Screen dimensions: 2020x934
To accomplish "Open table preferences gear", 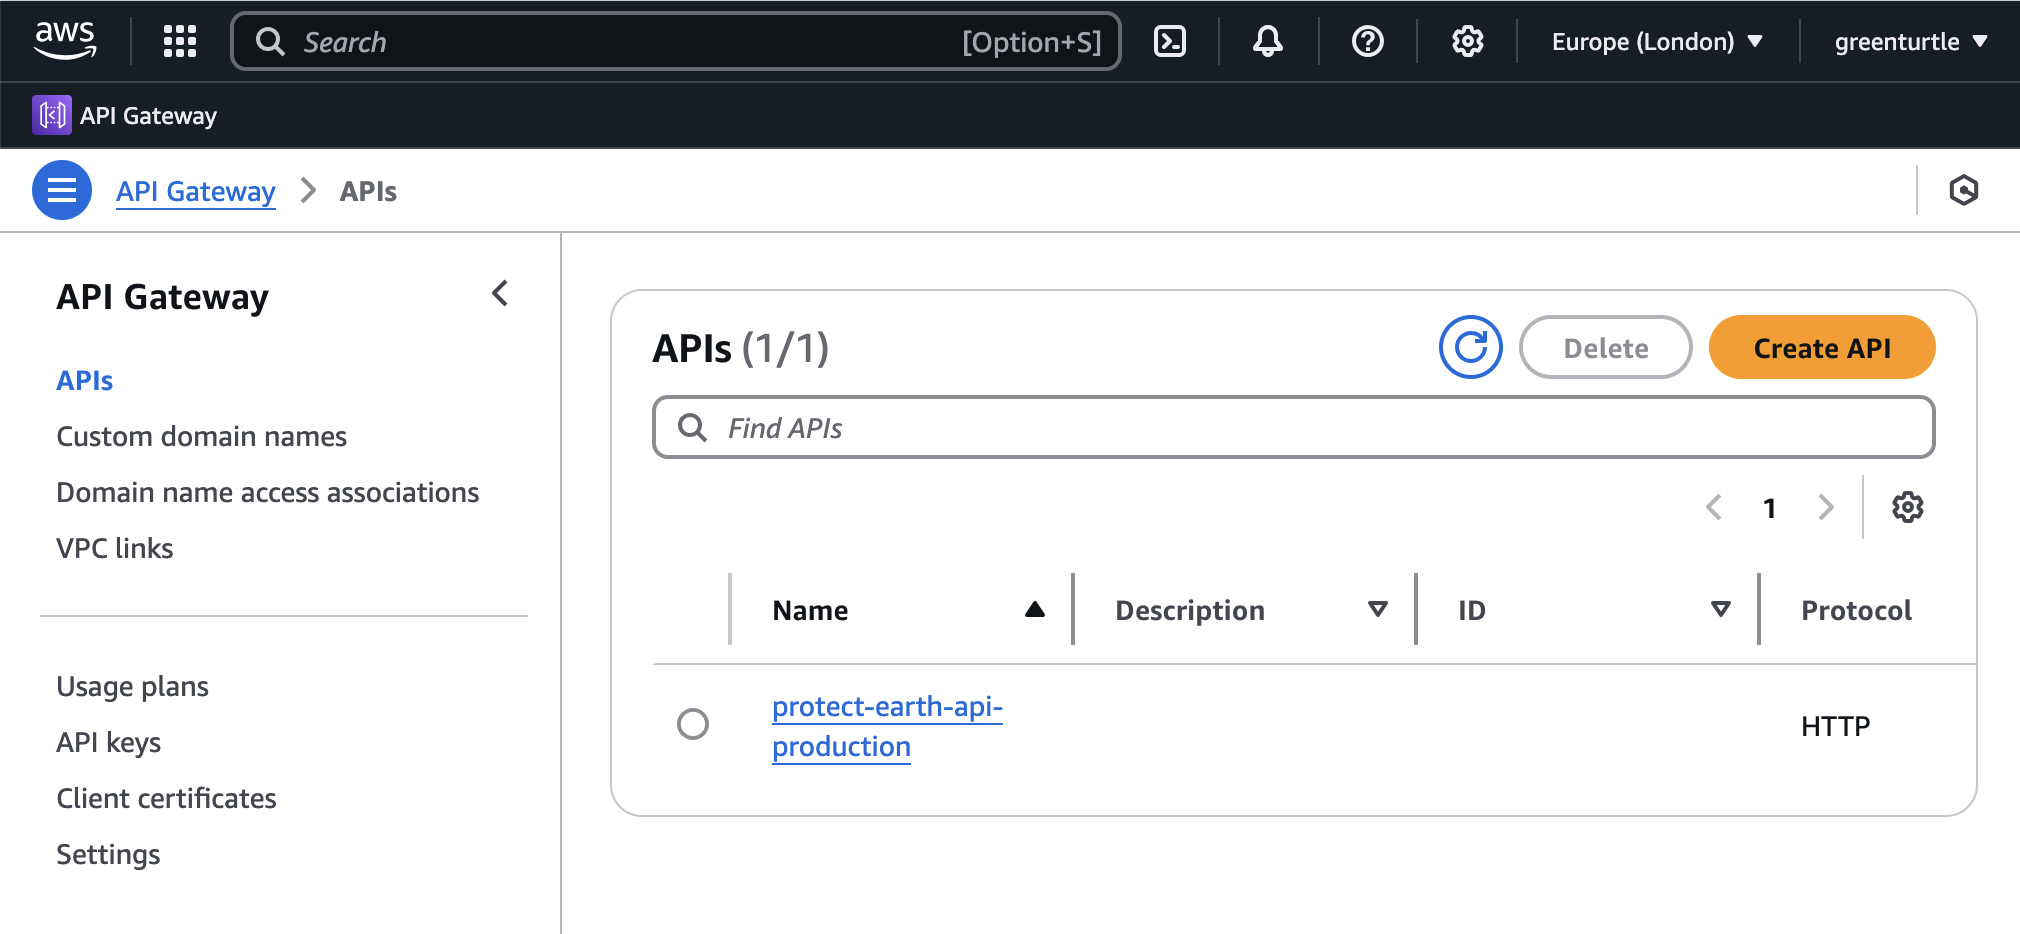I will (x=1908, y=507).
